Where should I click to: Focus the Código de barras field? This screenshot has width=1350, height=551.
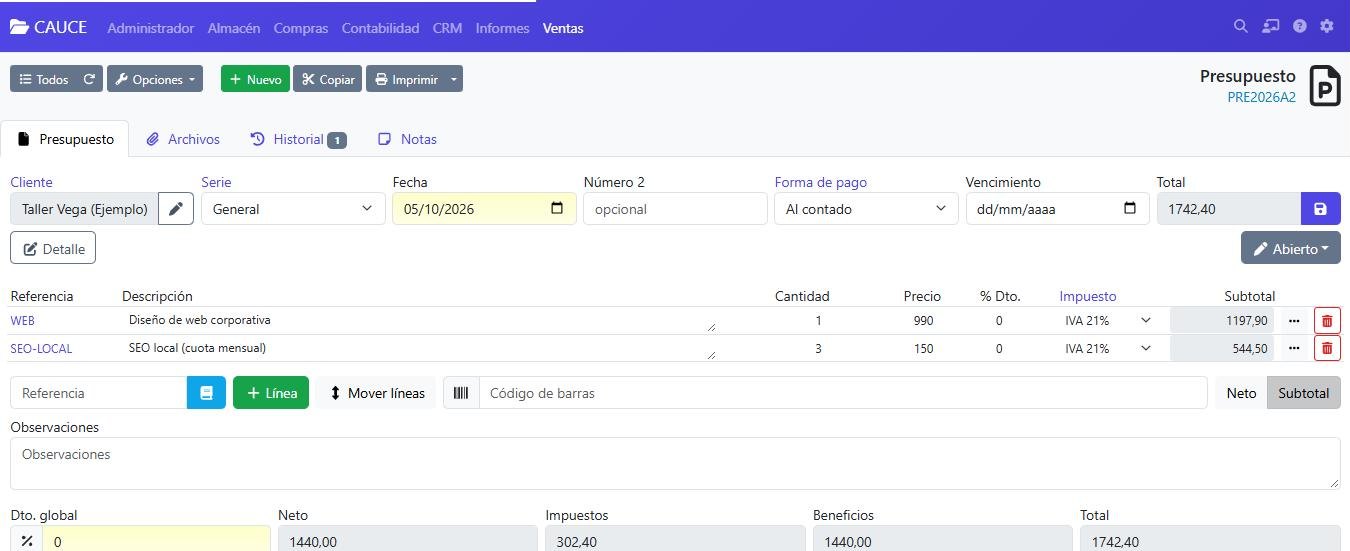[843, 393]
